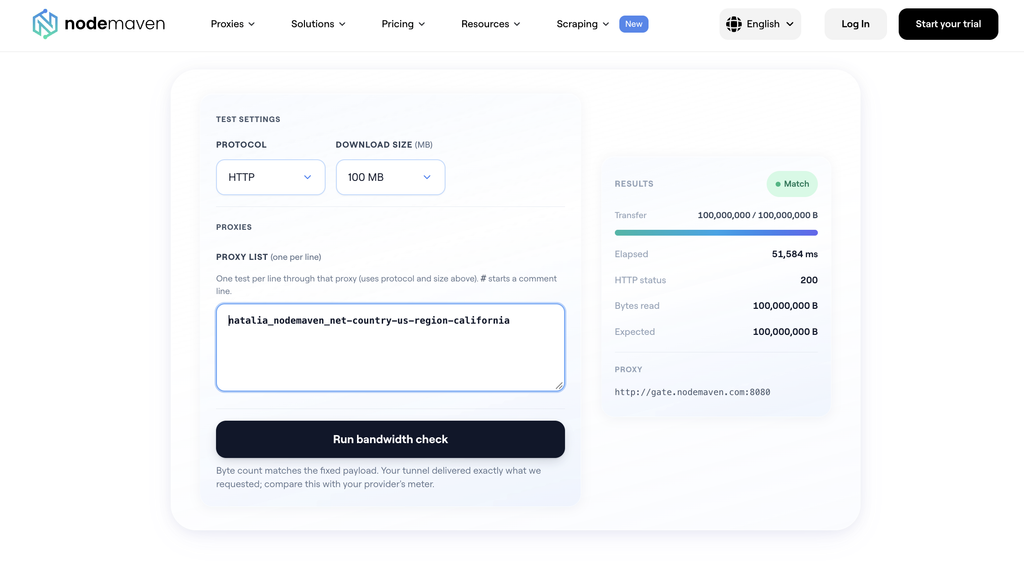
Task: Click the Bytes read 100,000,000 B value
Action: coord(785,305)
